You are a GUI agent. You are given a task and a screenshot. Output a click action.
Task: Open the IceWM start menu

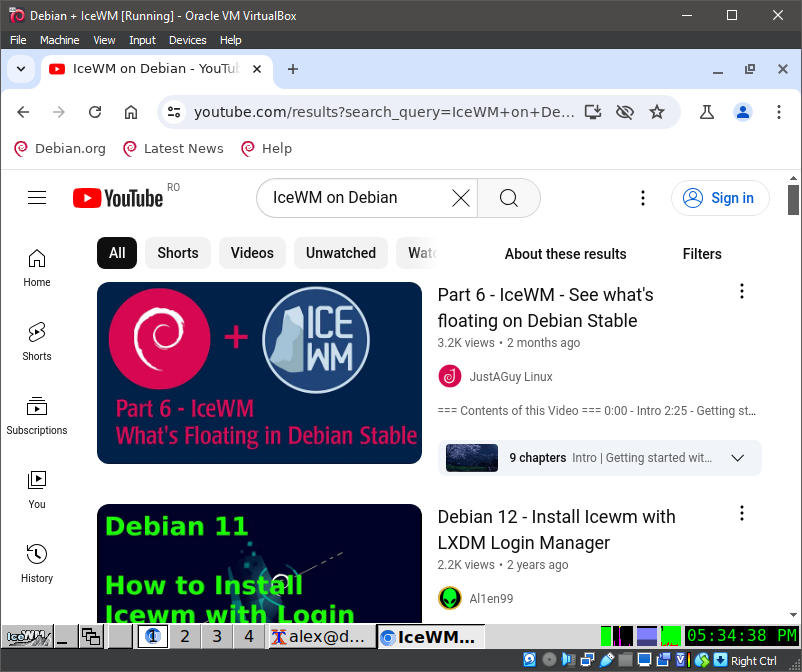(27, 636)
